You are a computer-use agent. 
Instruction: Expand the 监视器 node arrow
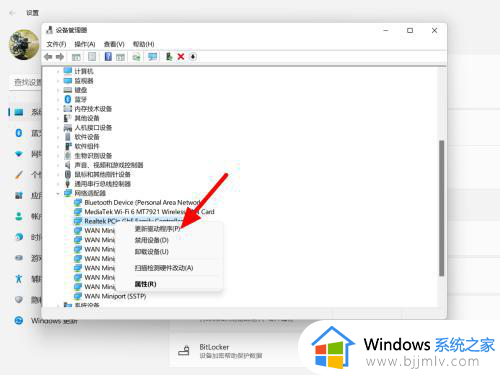(58, 80)
